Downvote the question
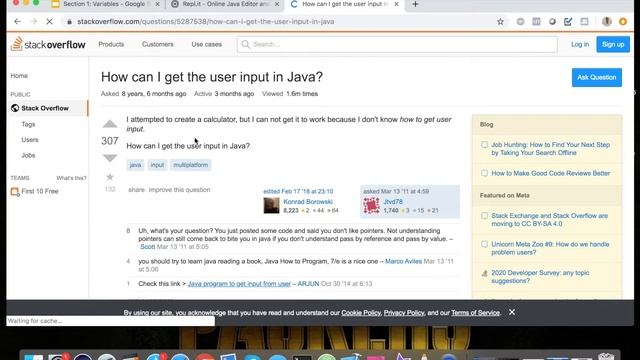The width and height of the screenshot is (640, 360). coord(110,158)
